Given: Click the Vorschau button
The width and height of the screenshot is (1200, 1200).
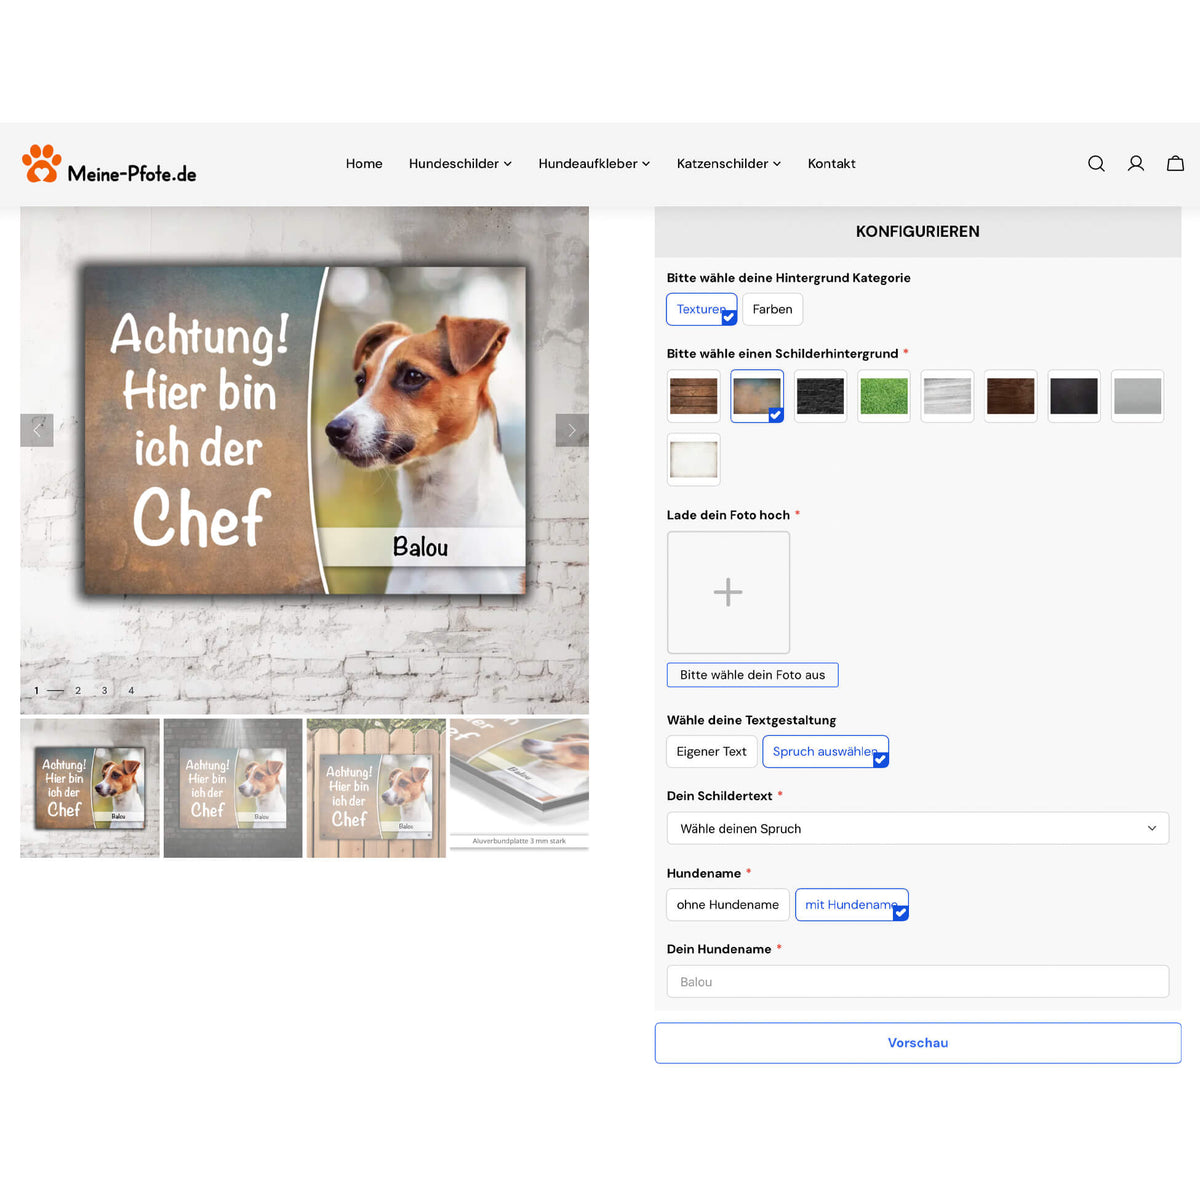Looking at the screenshot, I should tap(918, 1043).
